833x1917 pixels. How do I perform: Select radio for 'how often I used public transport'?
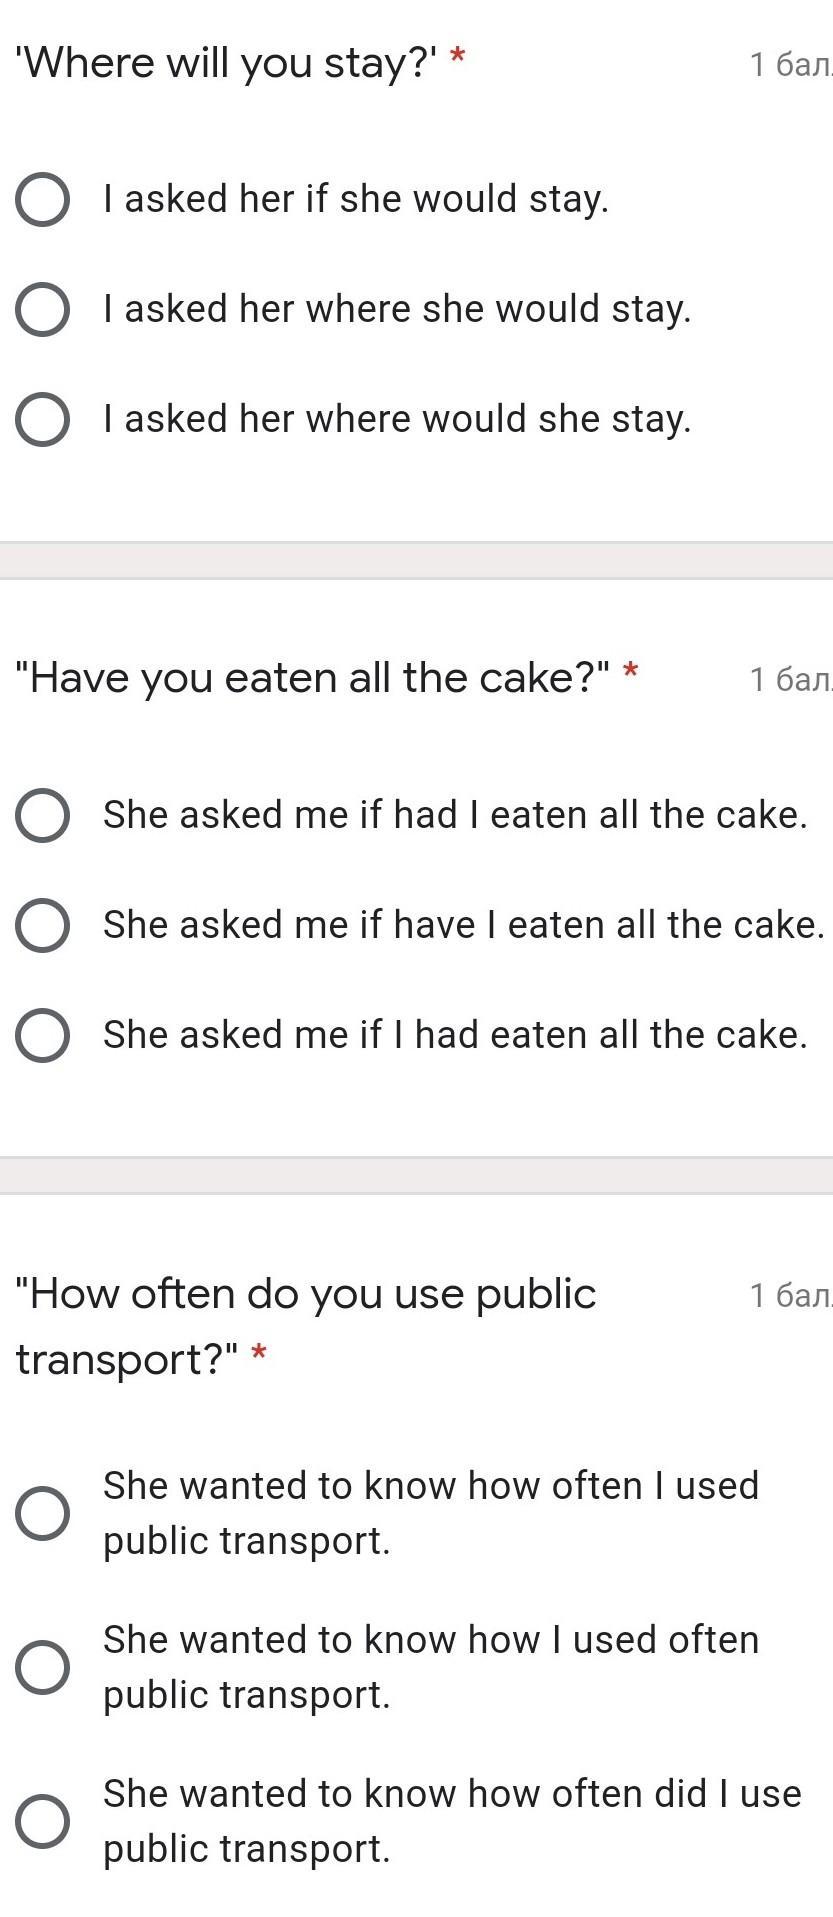pos(42,1513)
